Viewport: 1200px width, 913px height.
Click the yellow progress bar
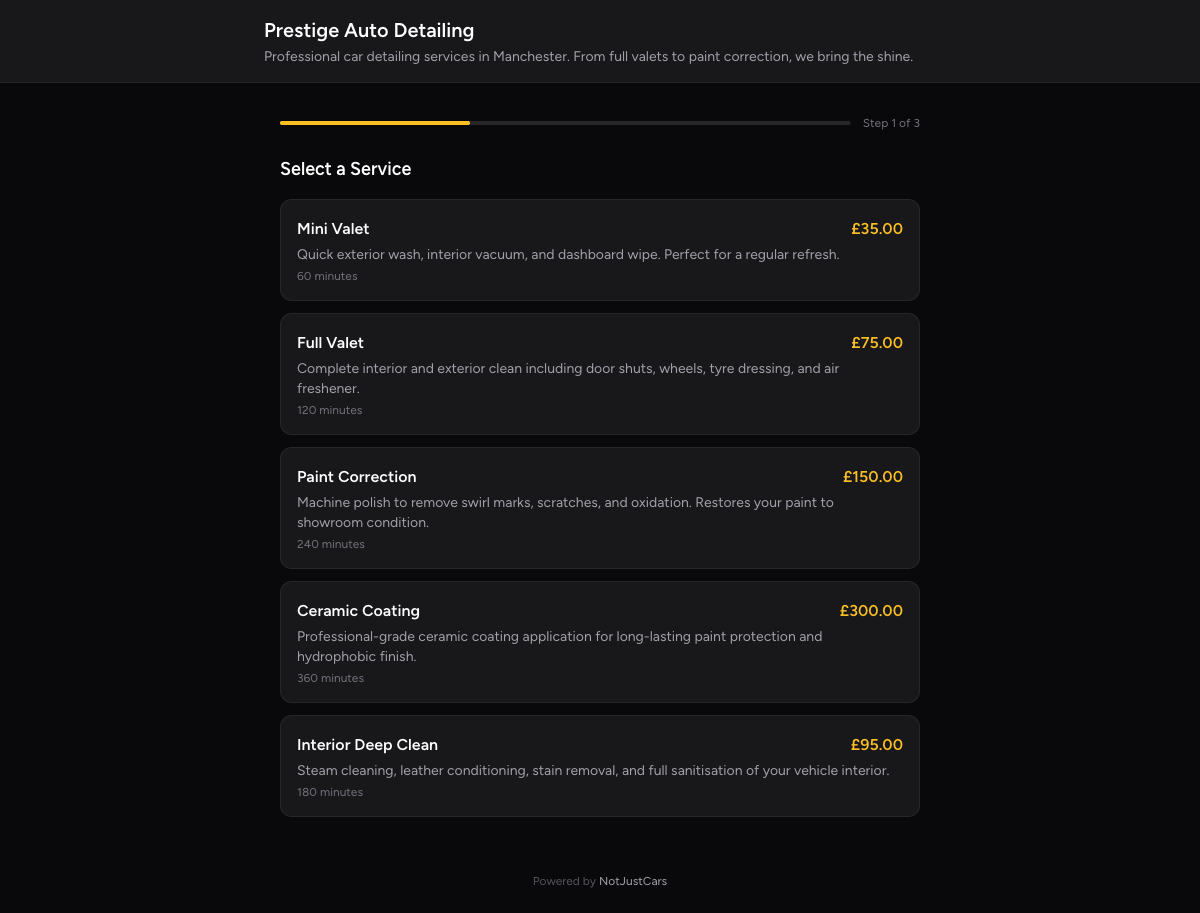coord(375,123)
